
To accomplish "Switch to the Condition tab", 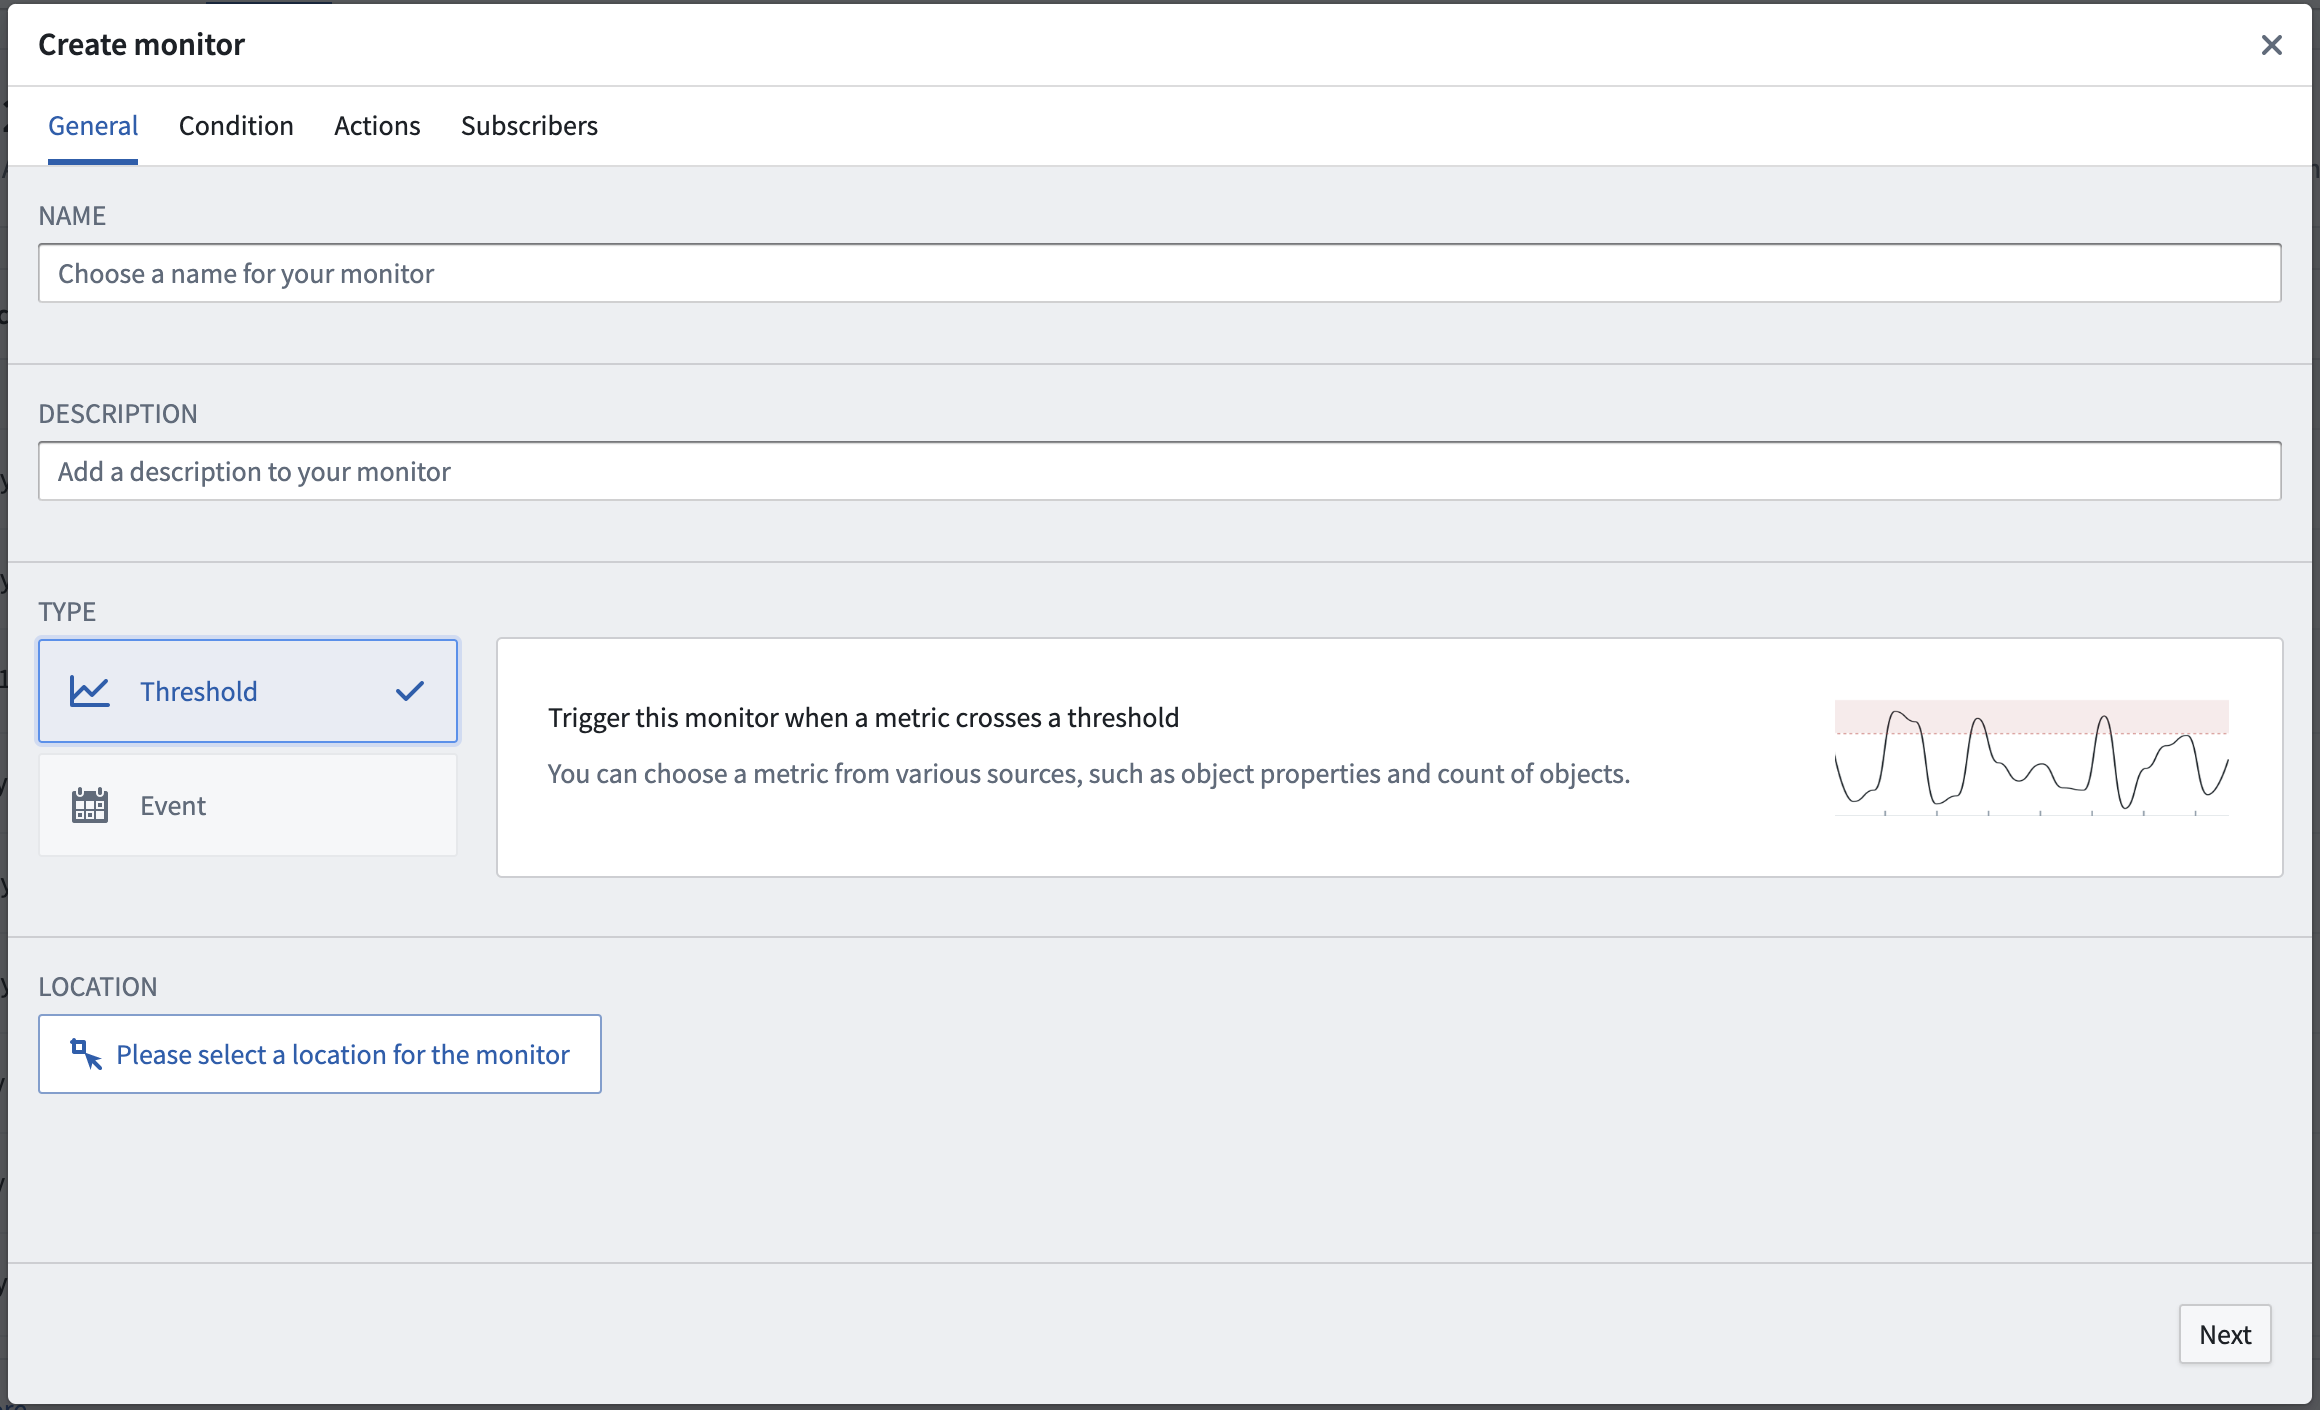I will click(236, 126).
